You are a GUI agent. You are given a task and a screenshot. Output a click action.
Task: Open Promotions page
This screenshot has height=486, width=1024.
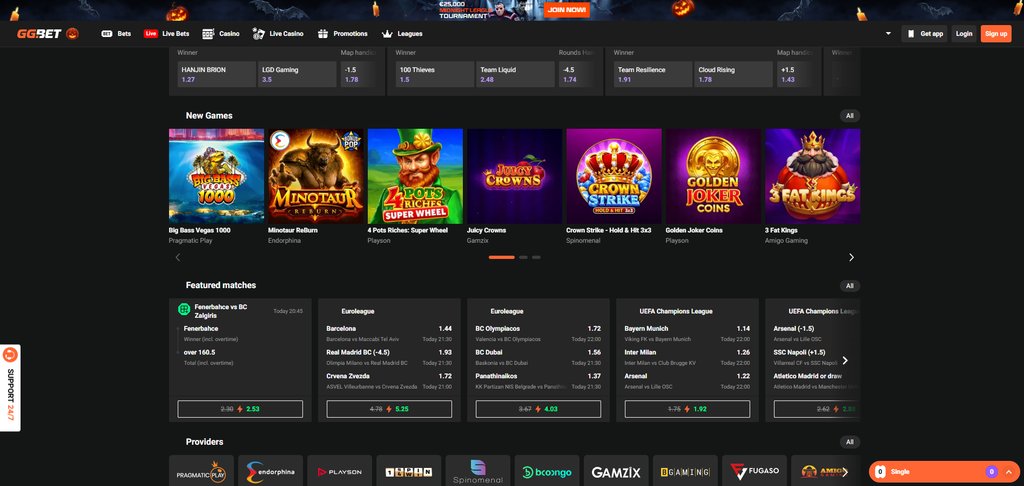click(343, 33)
